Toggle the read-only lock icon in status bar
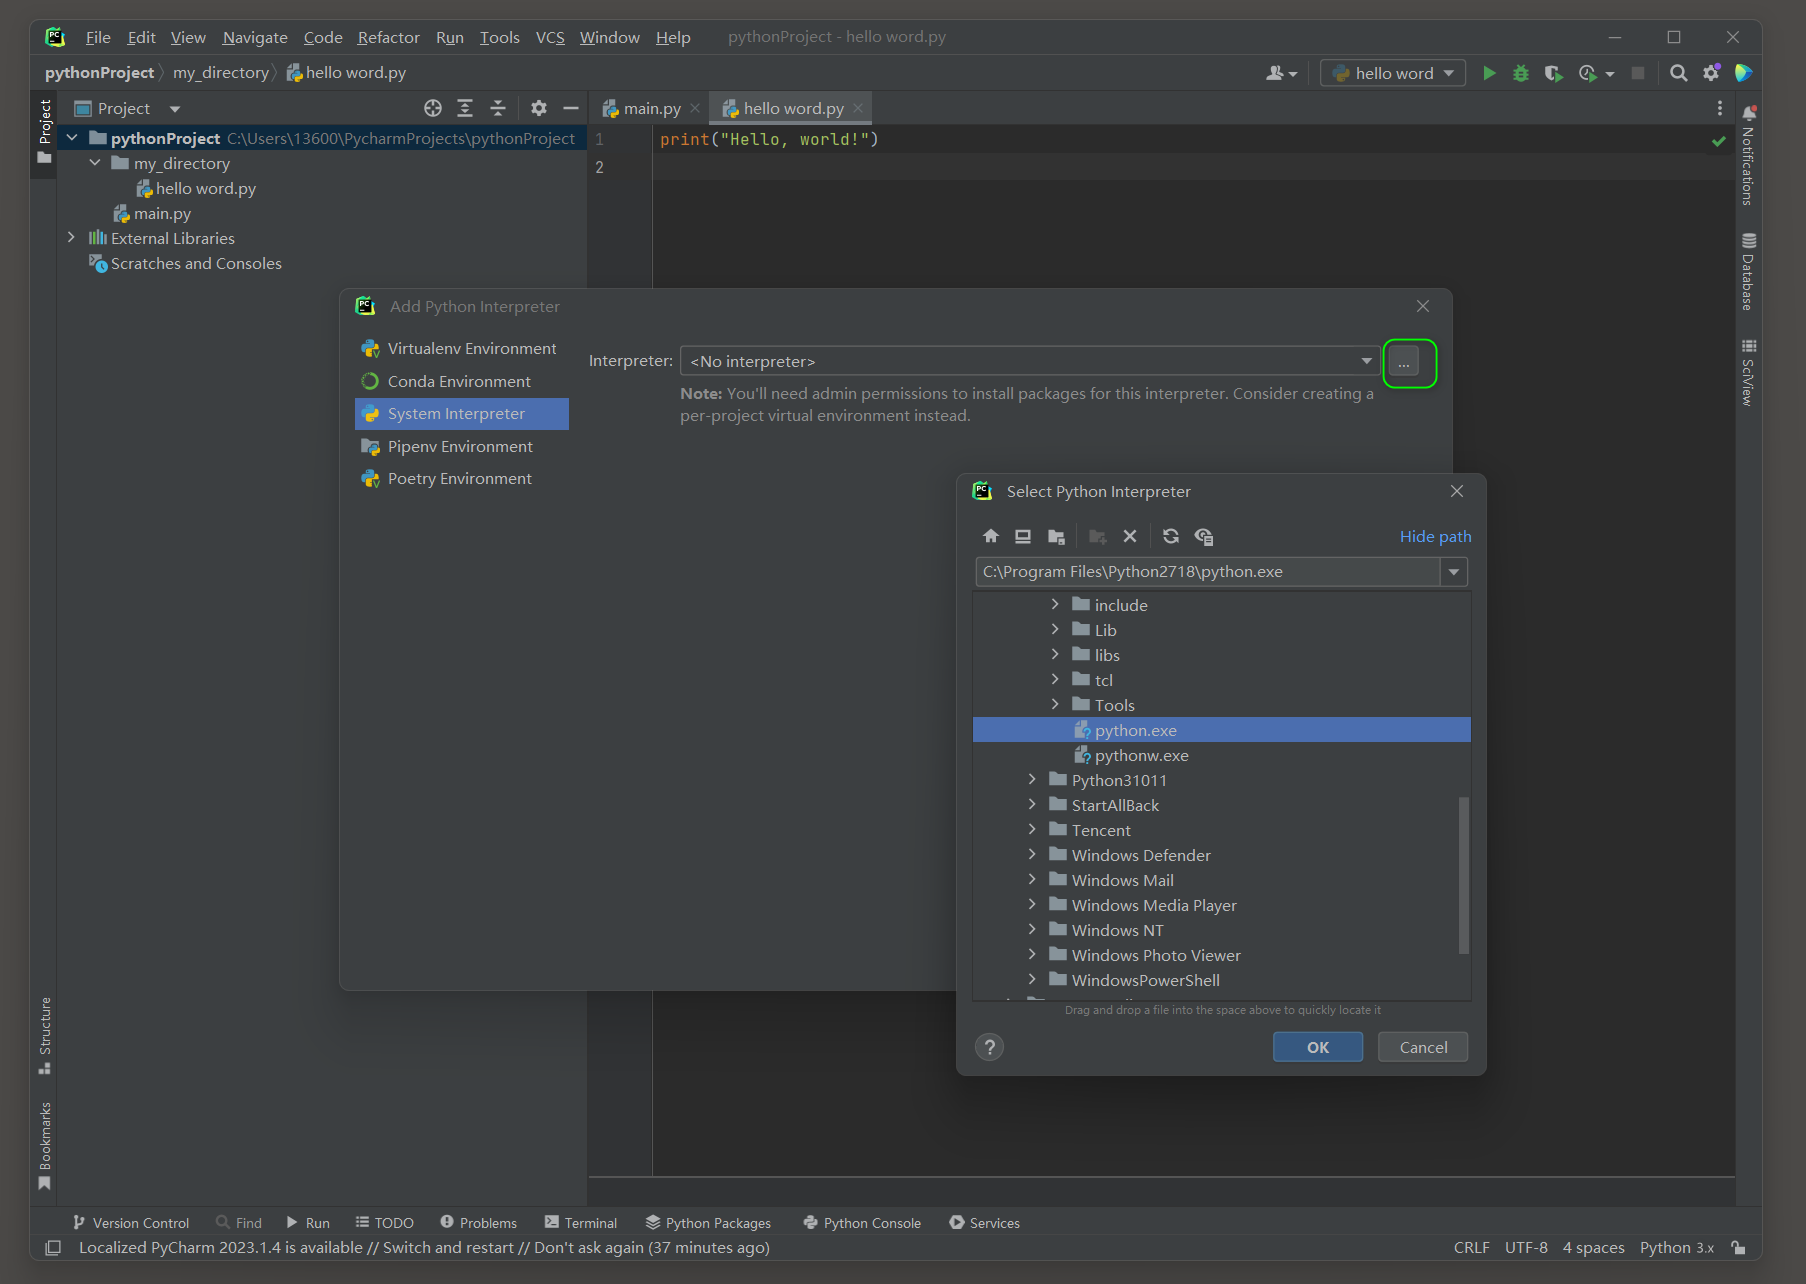The width and height of the screenshot is (1806, 1284). 1739,1247
